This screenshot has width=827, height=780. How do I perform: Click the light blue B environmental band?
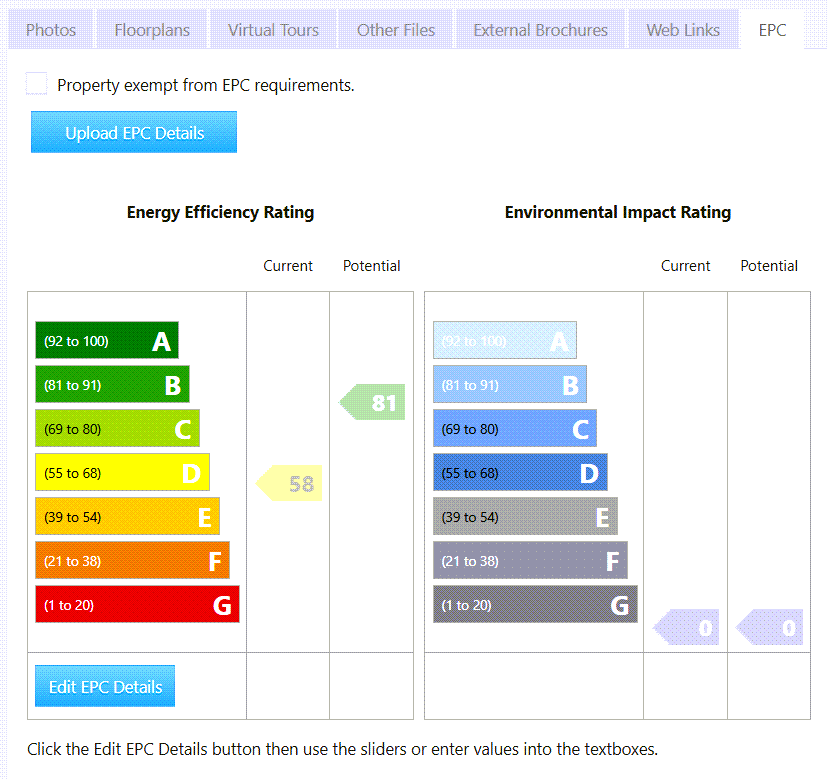(x=510, y=384)
